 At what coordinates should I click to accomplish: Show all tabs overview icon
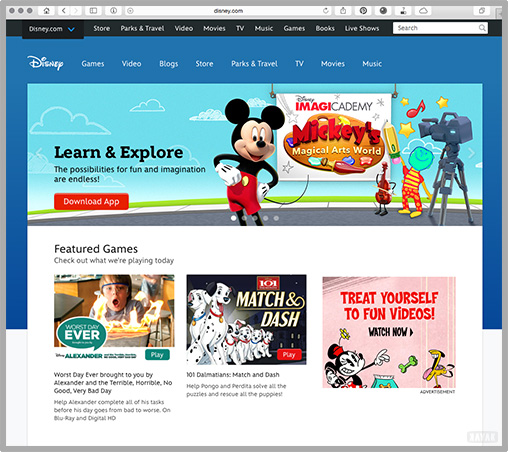[482, 11]
